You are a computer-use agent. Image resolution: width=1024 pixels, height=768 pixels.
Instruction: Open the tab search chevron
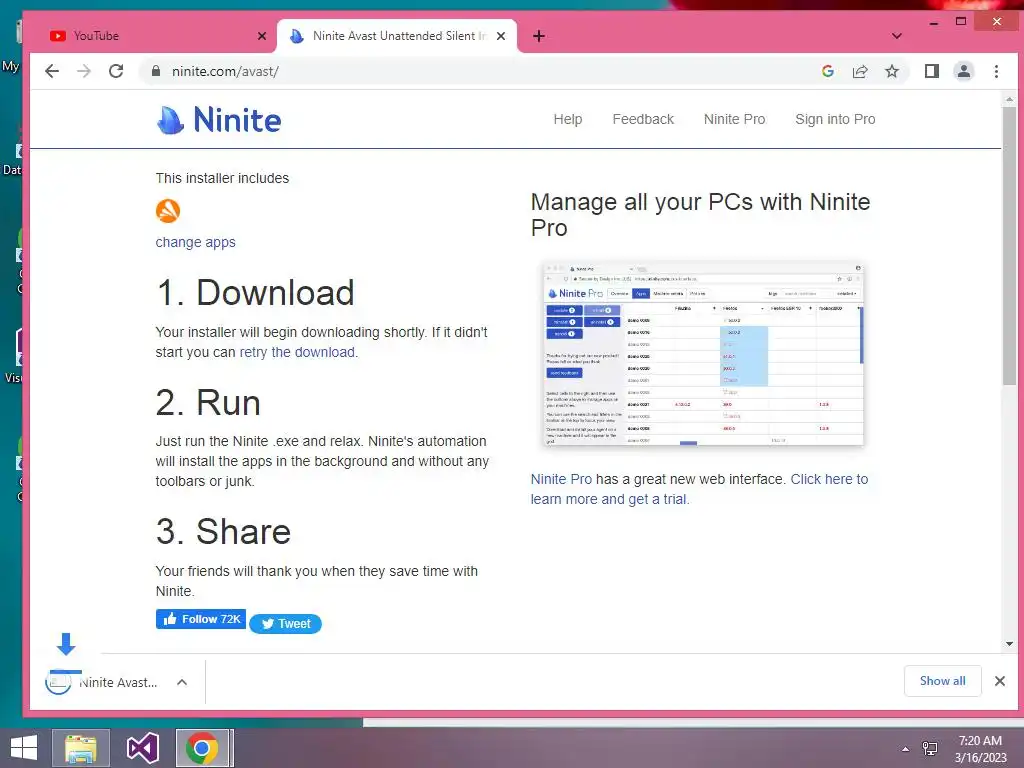coord(897,36)
